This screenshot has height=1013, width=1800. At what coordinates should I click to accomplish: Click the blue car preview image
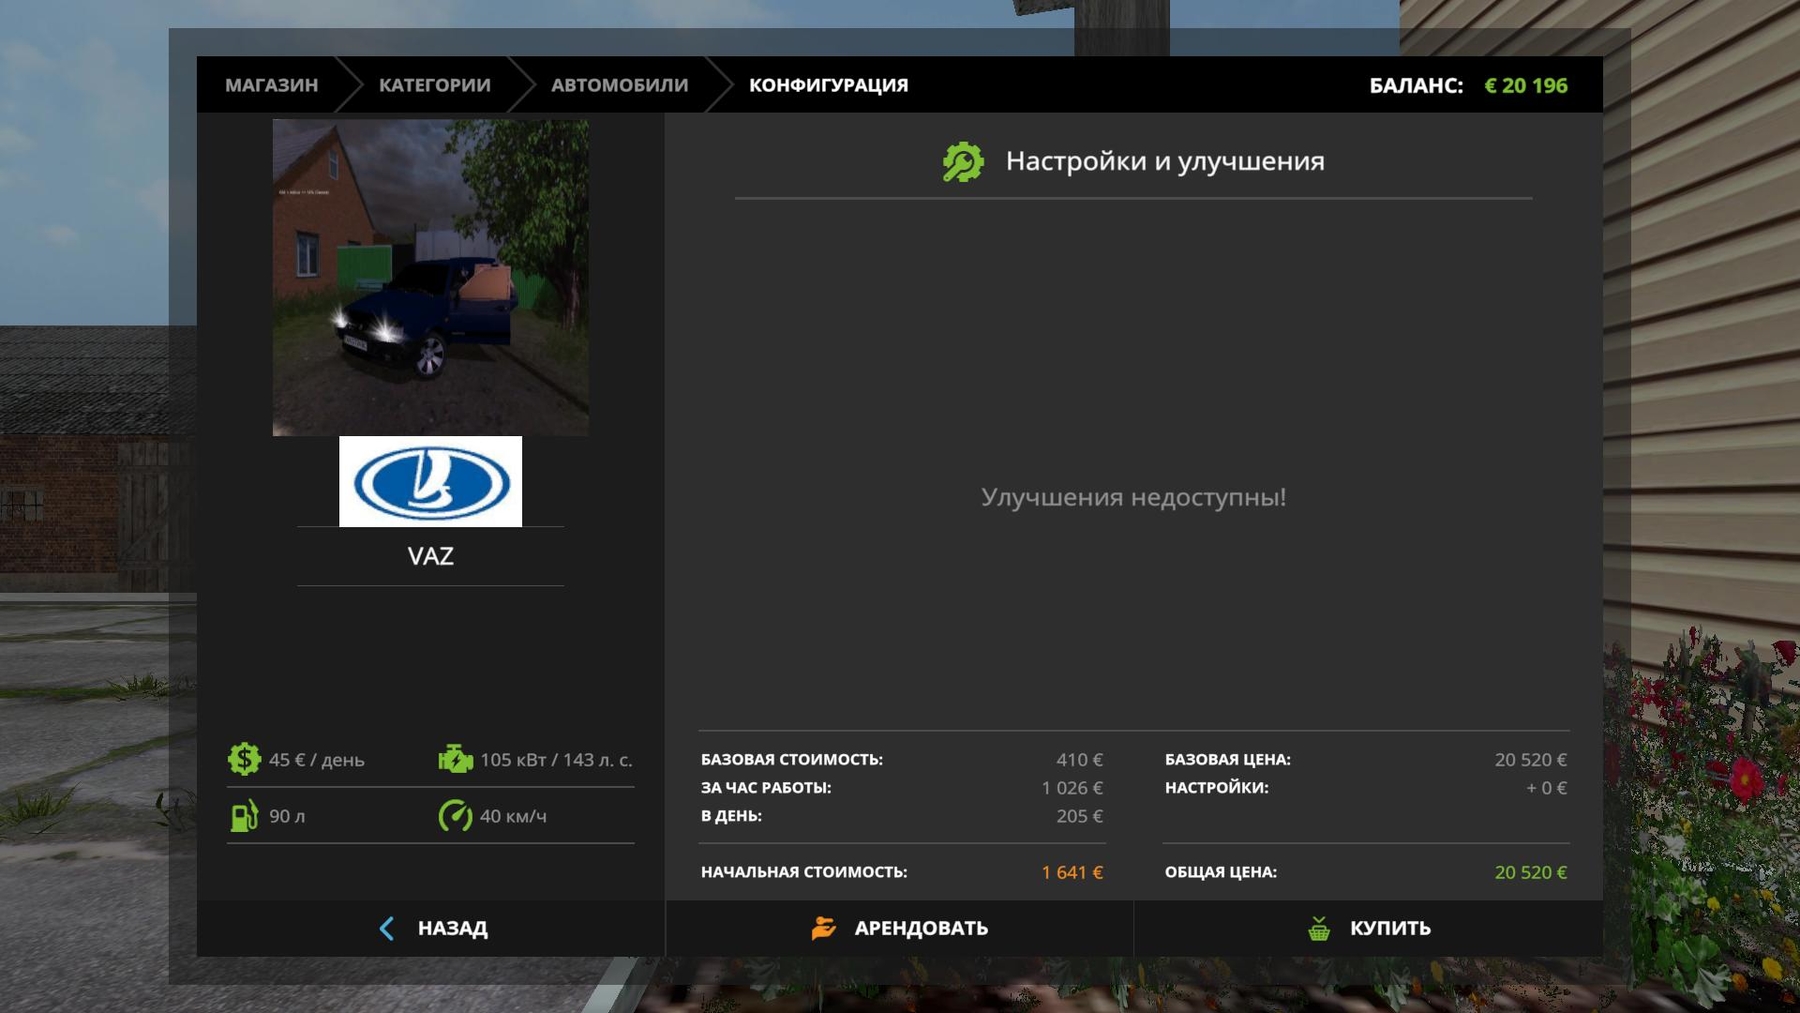tap(430, 277)
